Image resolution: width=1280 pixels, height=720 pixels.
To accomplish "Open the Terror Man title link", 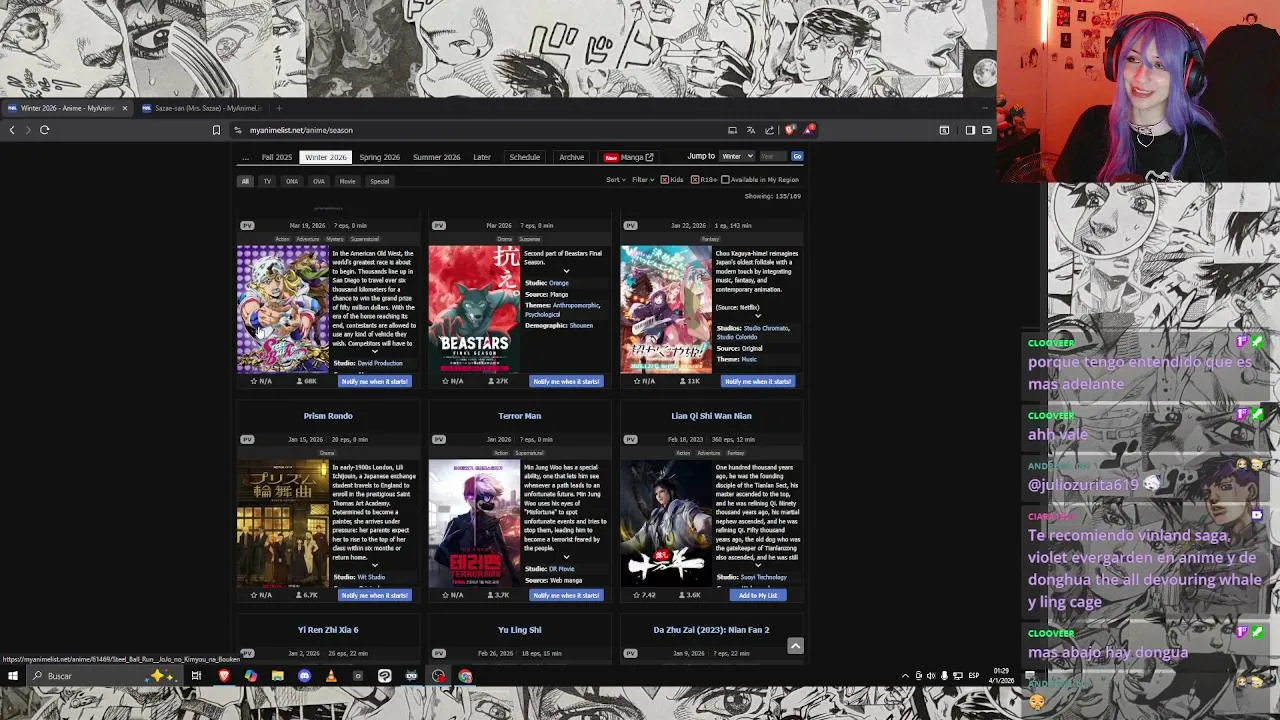I will [x=520, y=416].
